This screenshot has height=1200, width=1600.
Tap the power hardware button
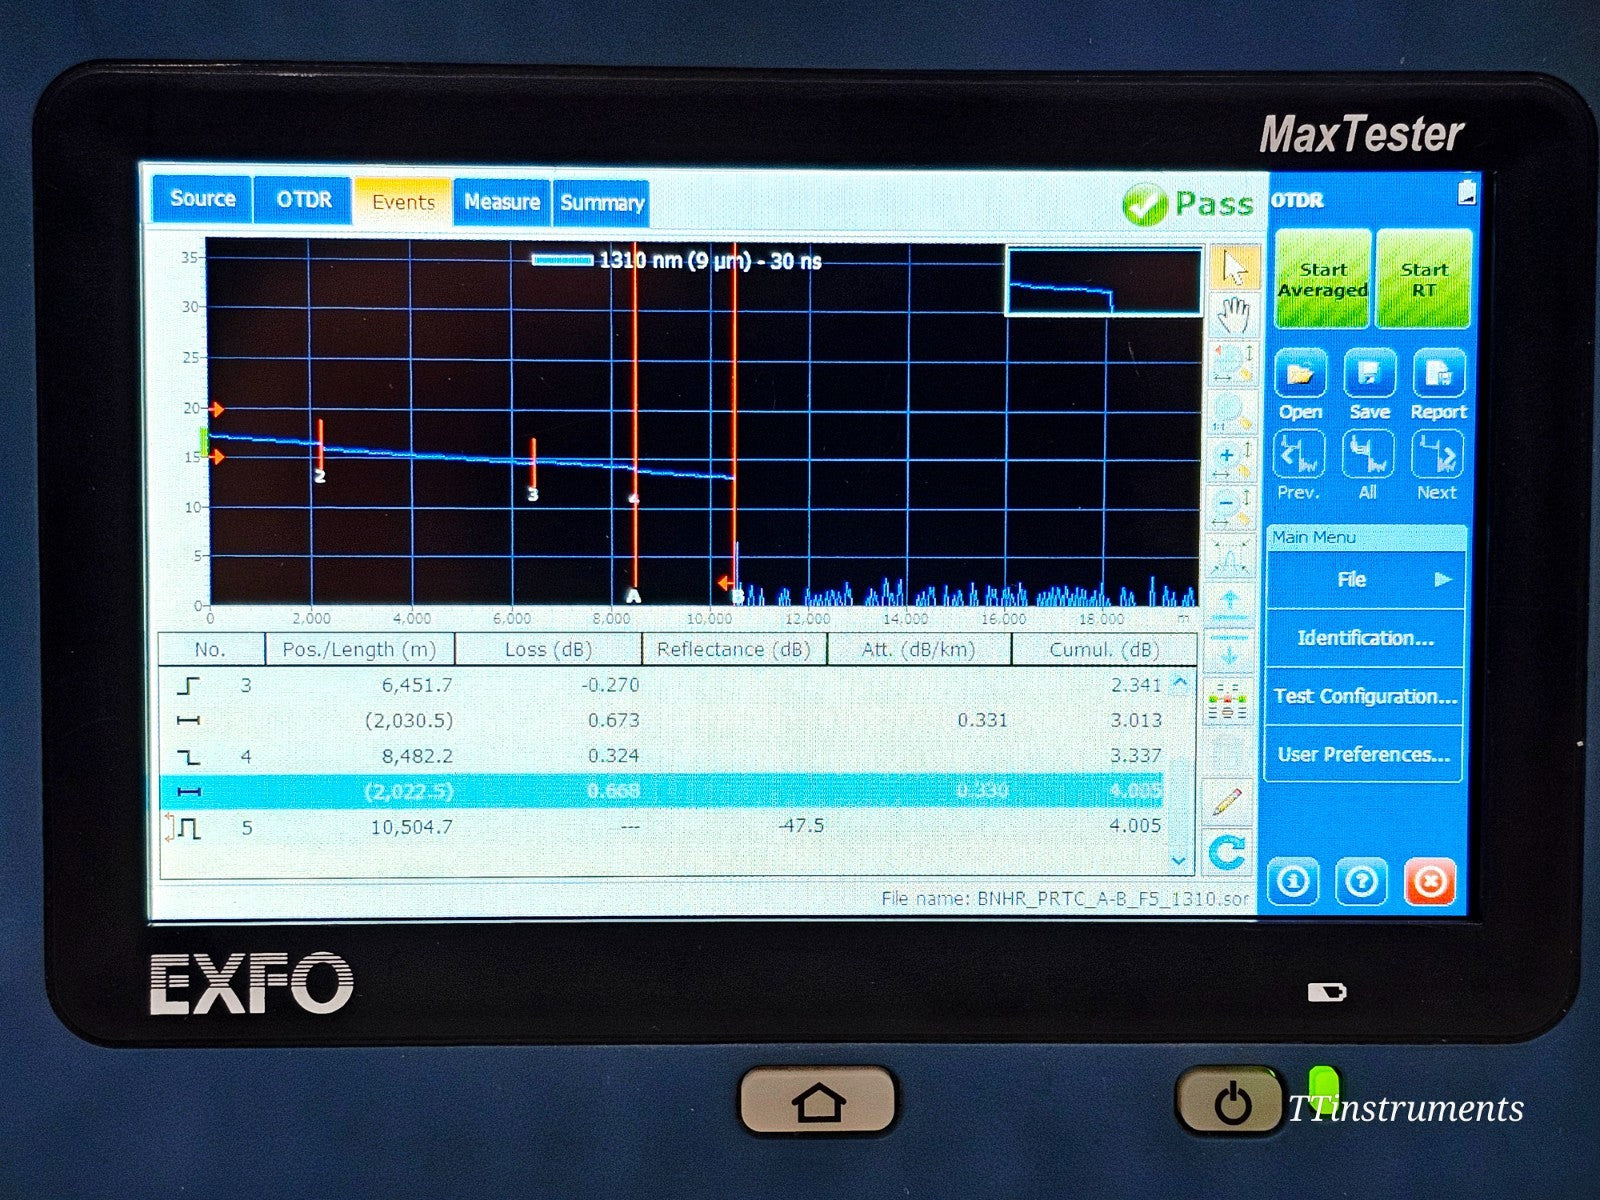[x=1231, y=1102]
